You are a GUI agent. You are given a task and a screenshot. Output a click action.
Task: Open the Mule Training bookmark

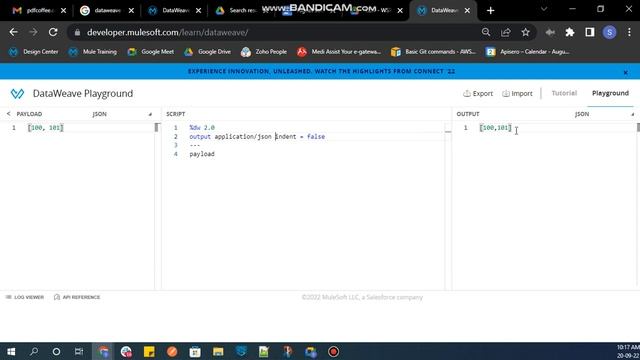tap(93, 52)
